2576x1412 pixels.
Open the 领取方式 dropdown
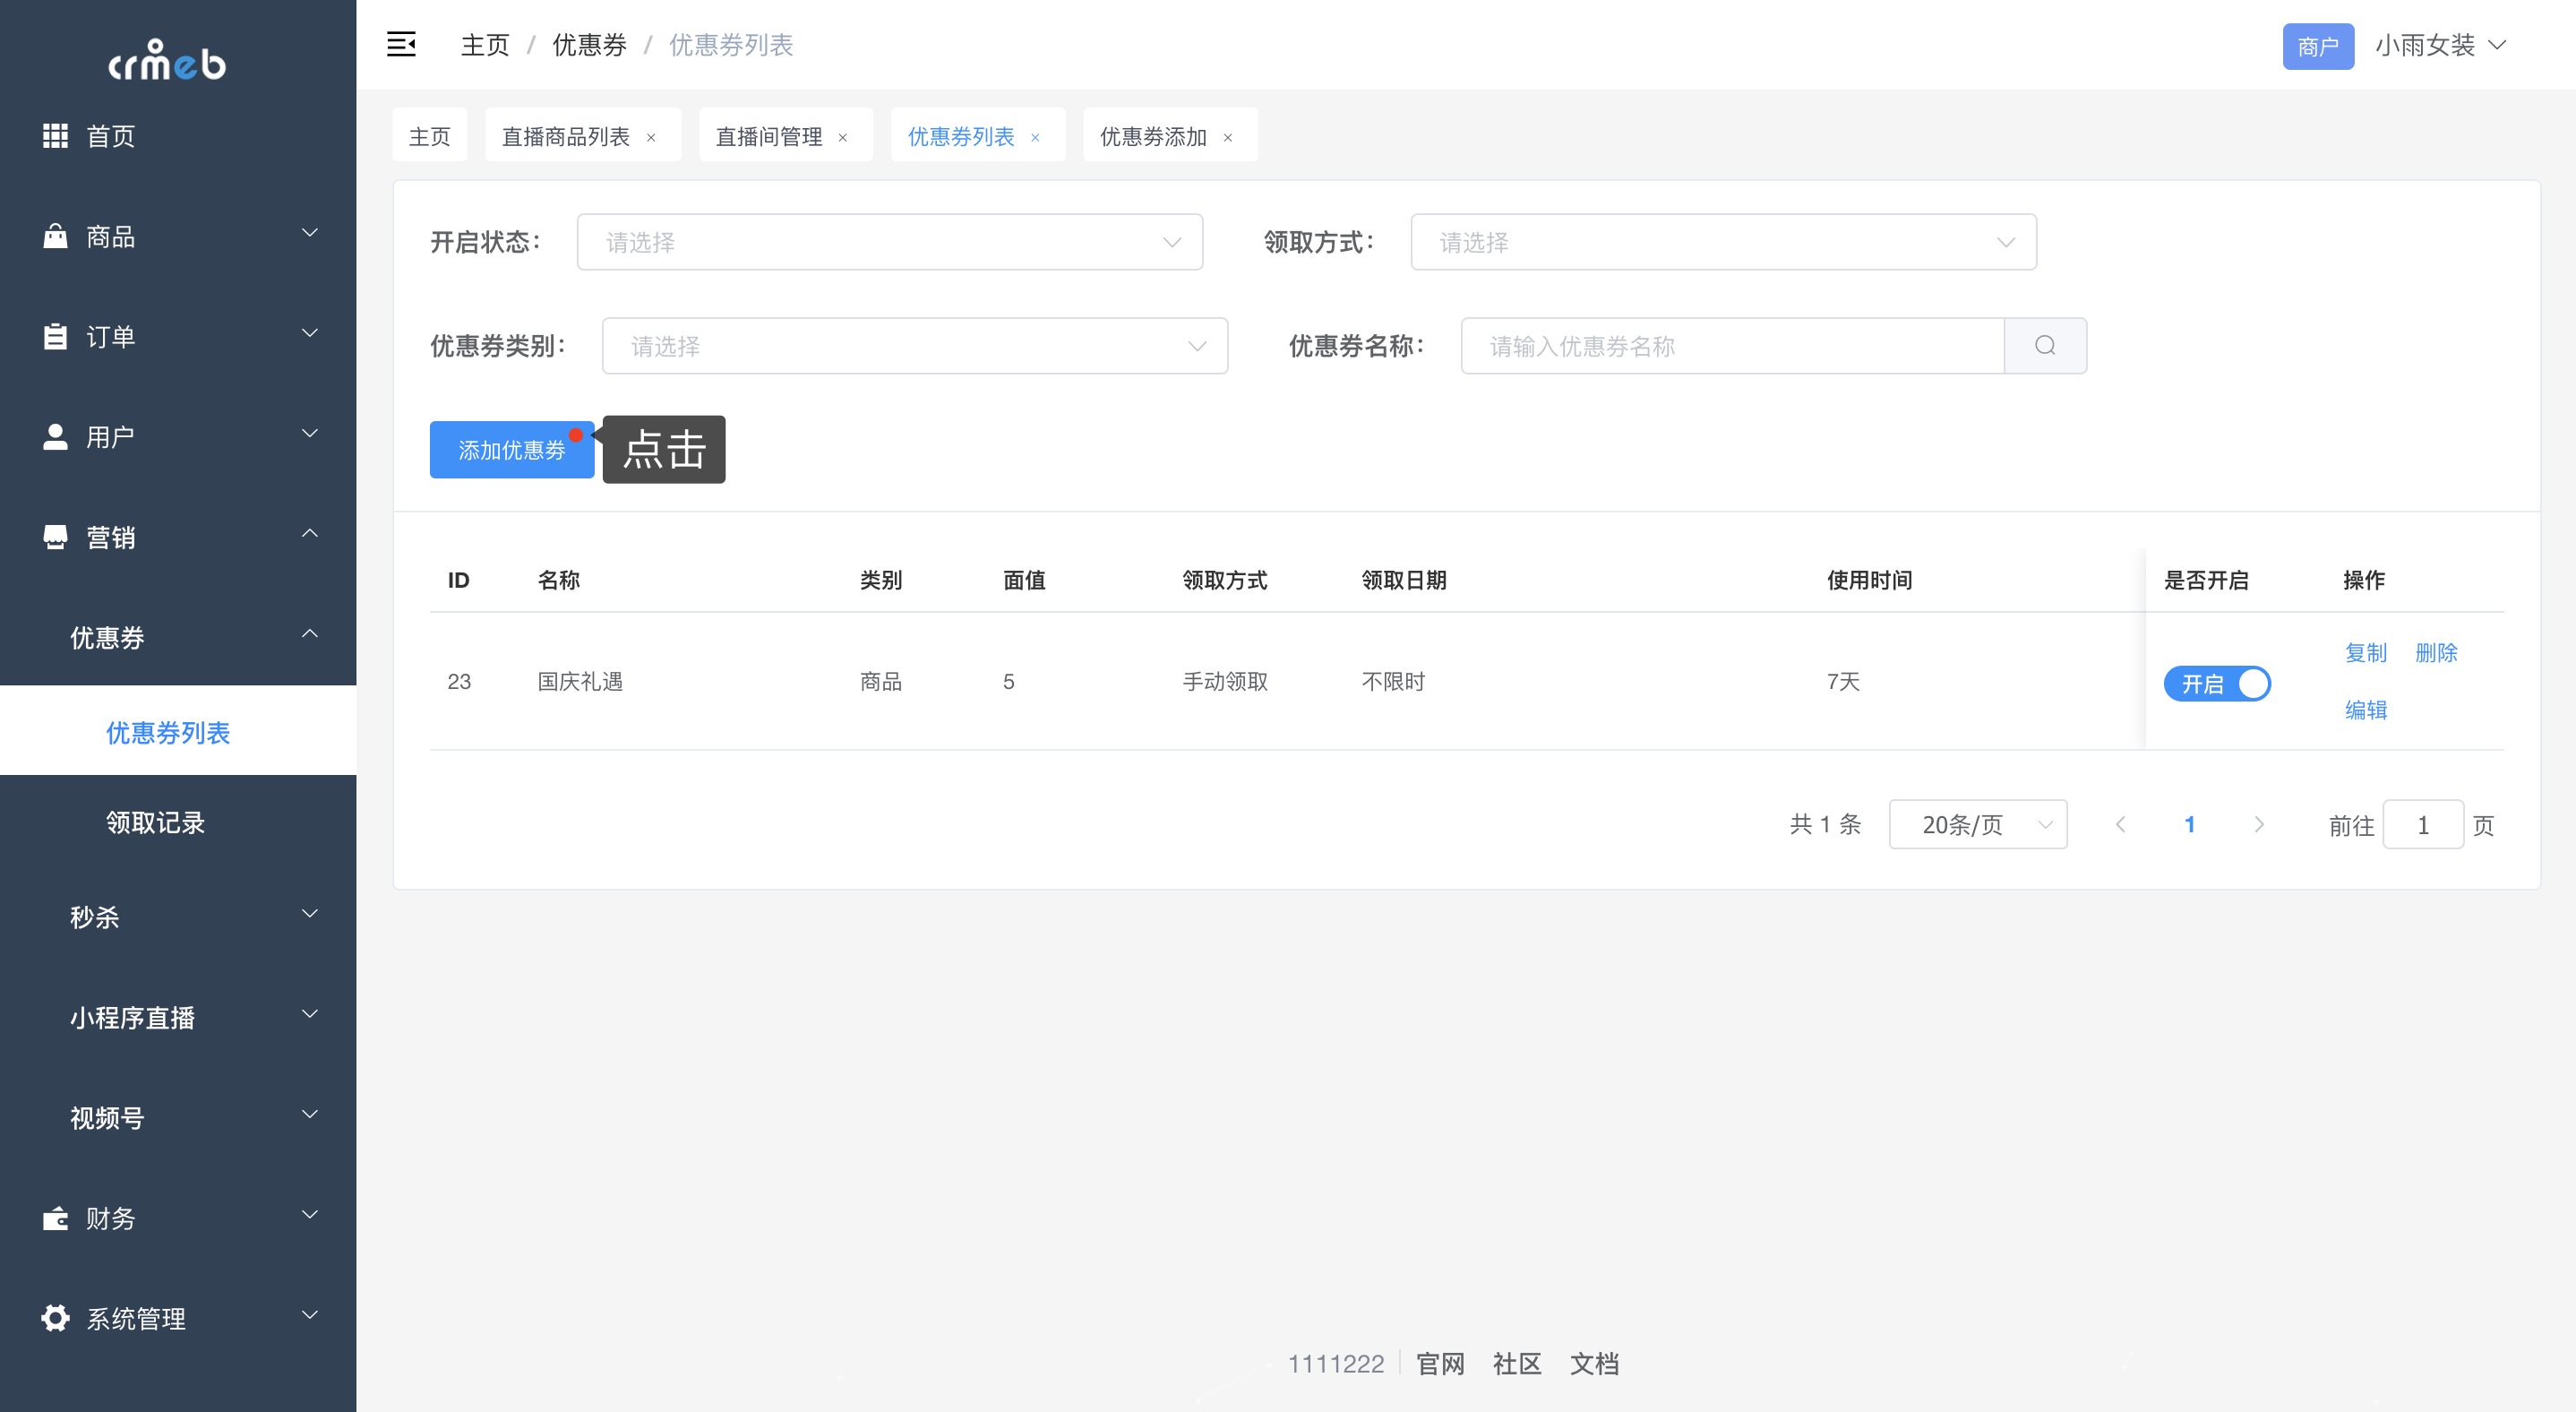click(1723, 242)
